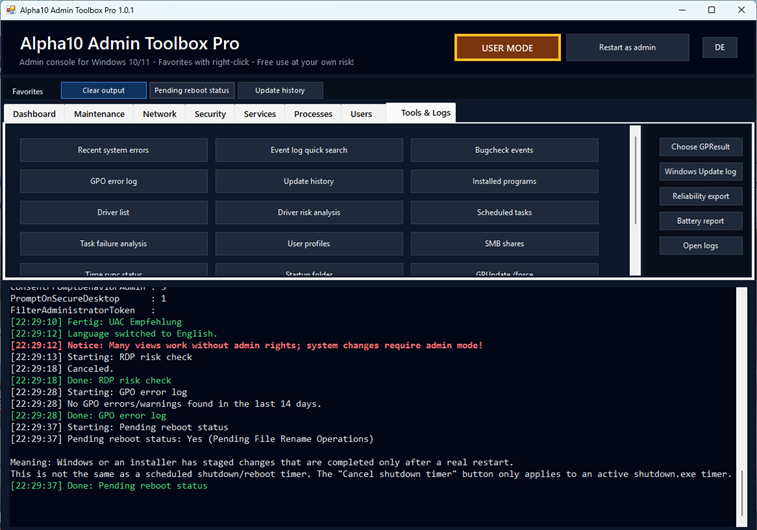The image size is (757, 530).
Task: List Installed programs
Action: coord(504,181)
